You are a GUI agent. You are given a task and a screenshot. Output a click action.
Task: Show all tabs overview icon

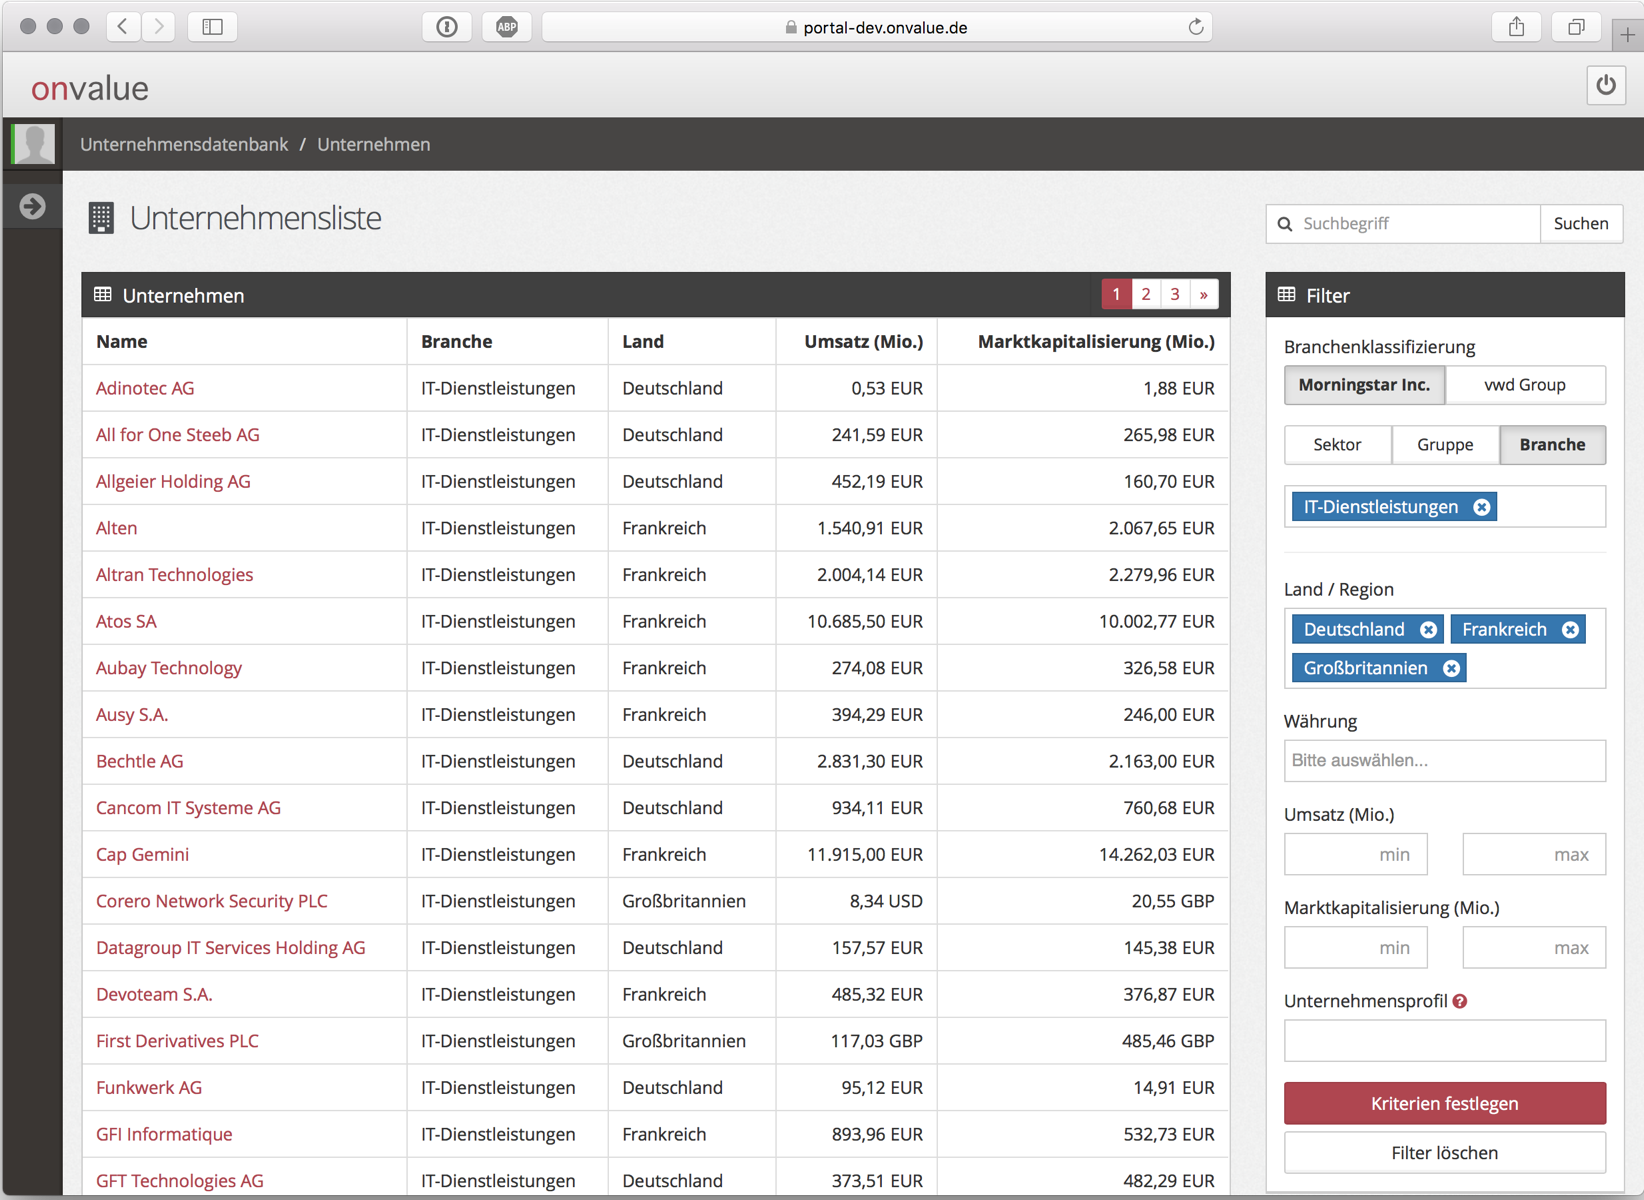pos(1576,27)
